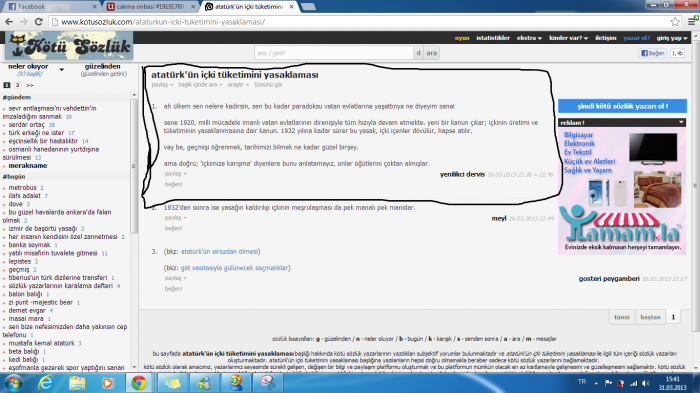This screenshot has height=393, width=700.
Task: Expand kimler var? dropdown menu
Action: pyautogui.click(x=568, y=38)
